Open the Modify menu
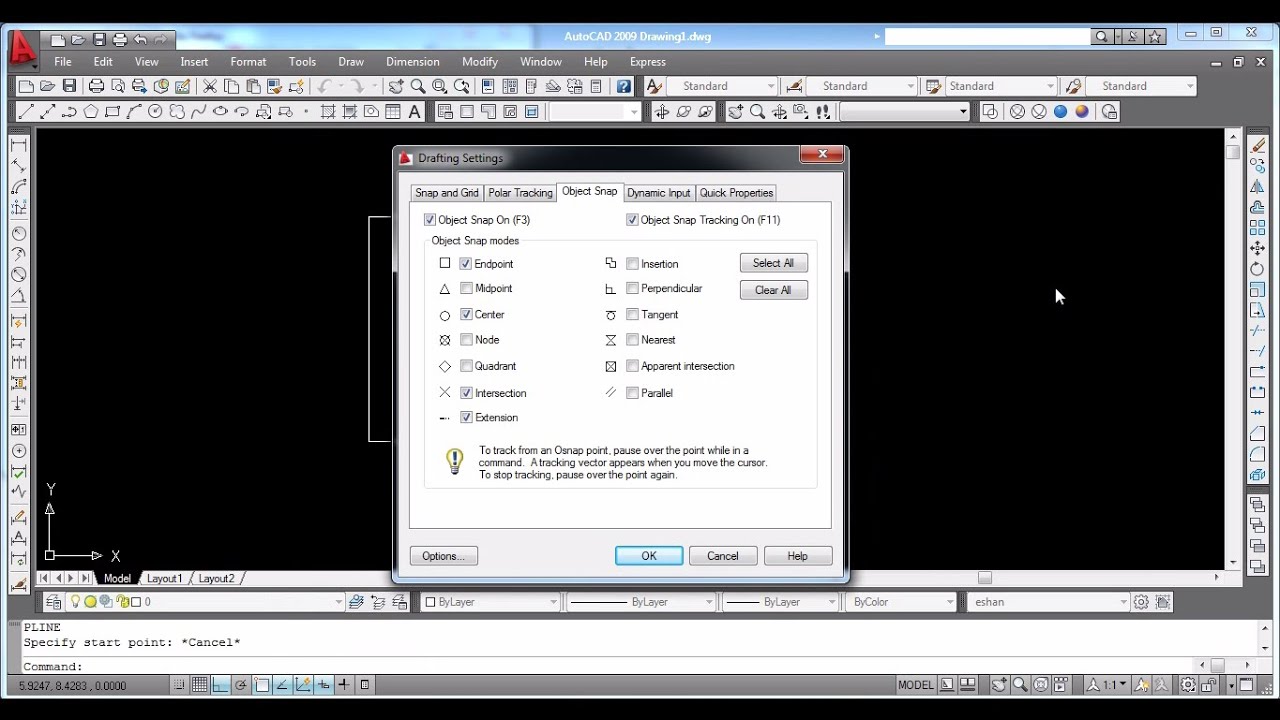Screen dimensions: 1280x720 [x=480, y=62]
